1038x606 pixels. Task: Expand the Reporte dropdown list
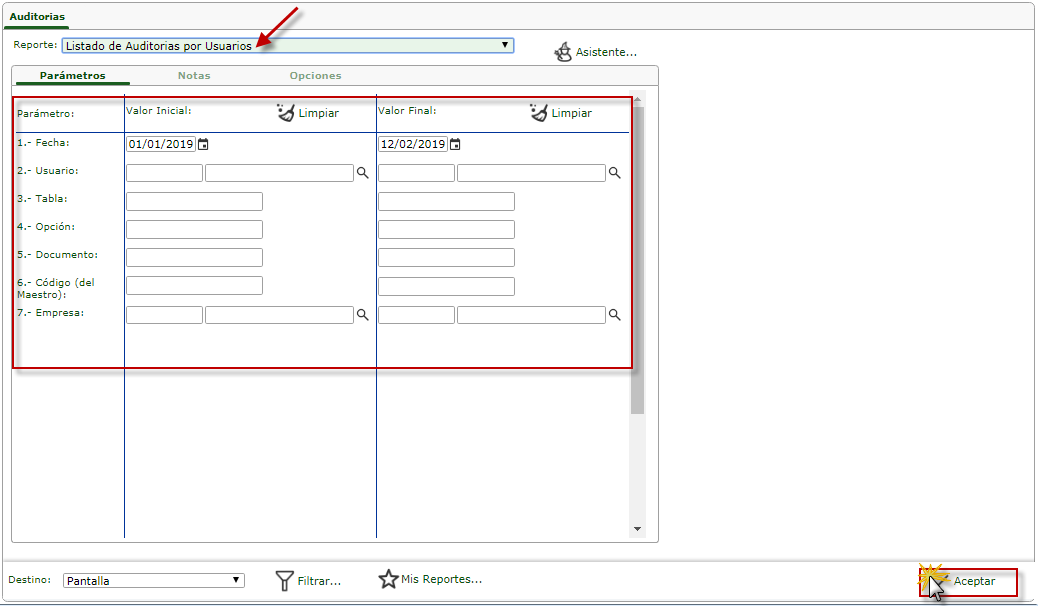click(x=288, y=46)
